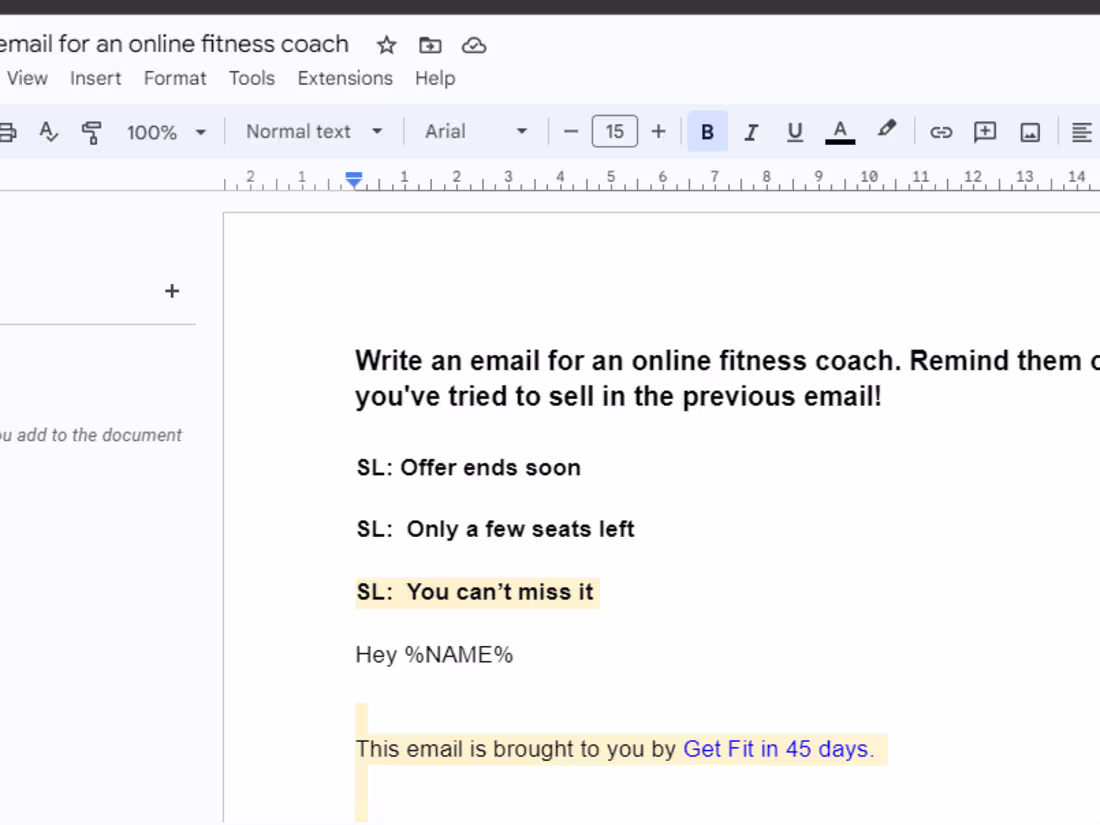Increase font size with the plus button

(x=658, y=131)
